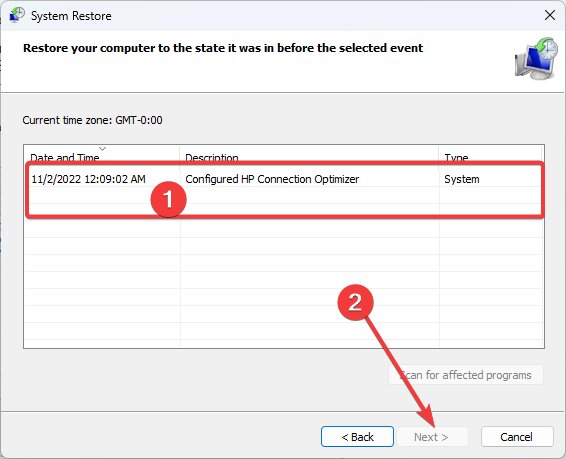The image size is (566, 459).
Task: Sort by the Date and Time column
Action: pos(102,157)
